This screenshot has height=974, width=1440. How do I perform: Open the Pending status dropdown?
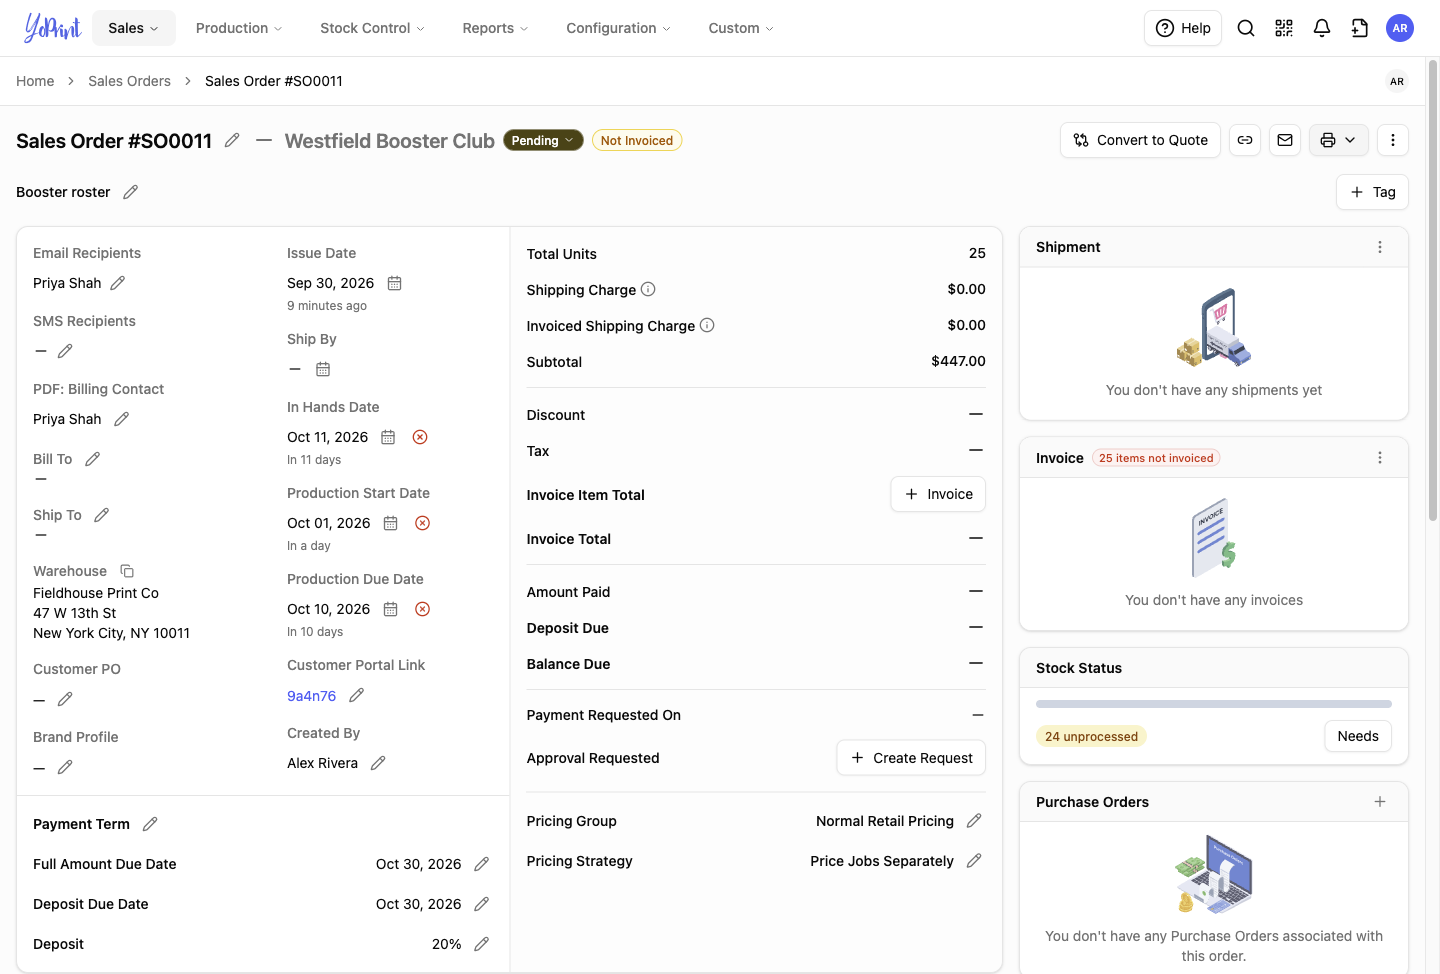point(543,141)
